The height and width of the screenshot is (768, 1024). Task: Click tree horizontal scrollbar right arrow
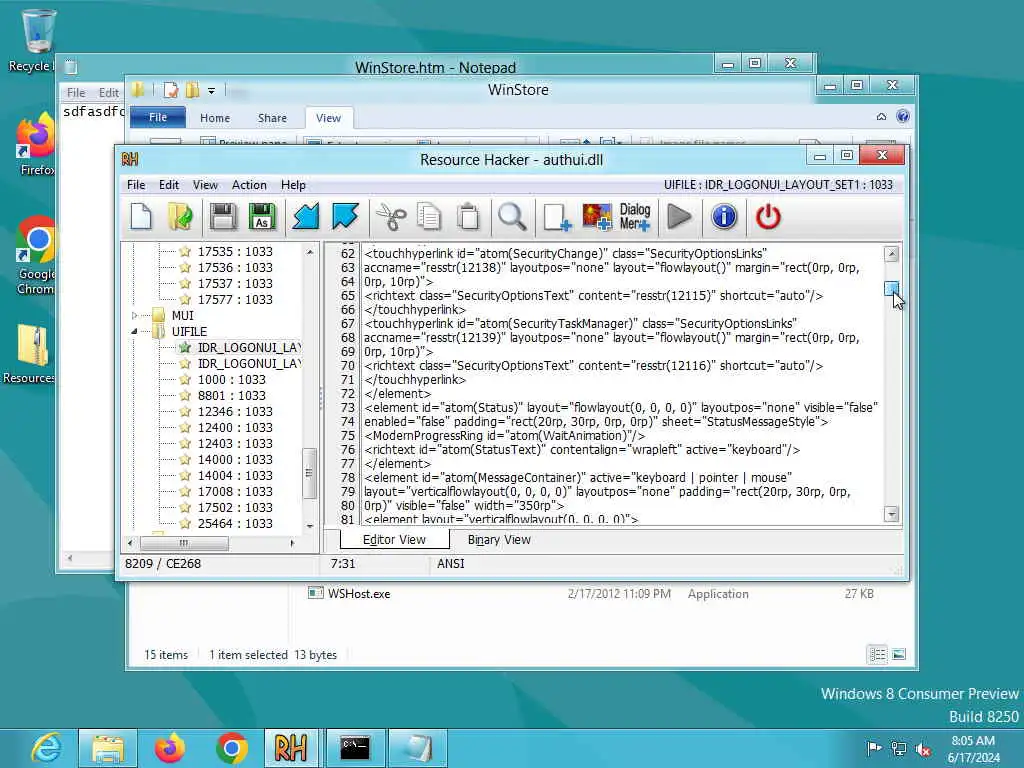pos(292,543)
